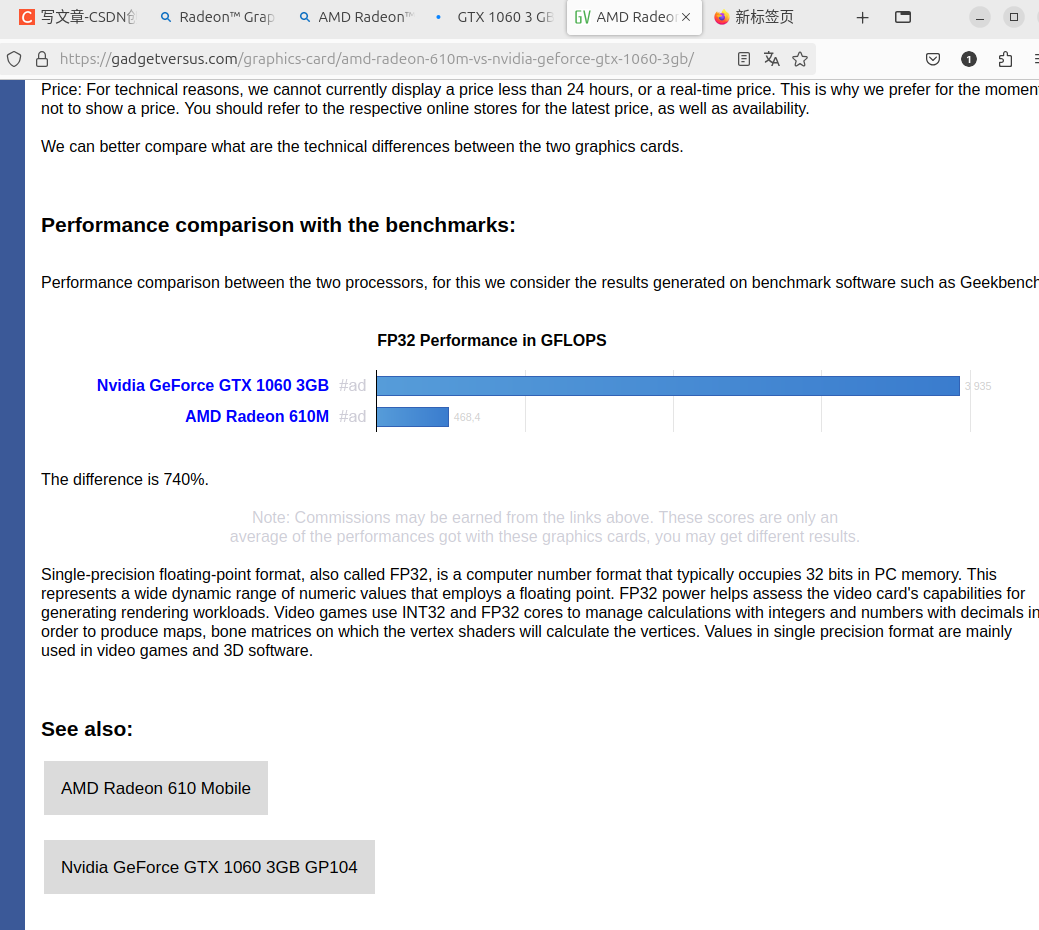Click the 3 935 GFLOPS value label
Screen dimensions: 1039x930
[x=978, y=386]
